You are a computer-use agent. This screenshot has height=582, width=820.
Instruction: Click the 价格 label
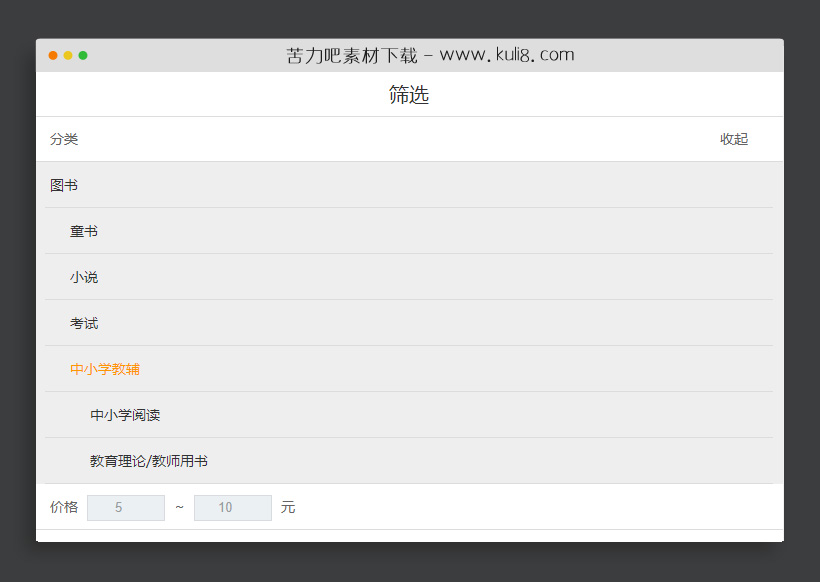[x=64, y=507]
